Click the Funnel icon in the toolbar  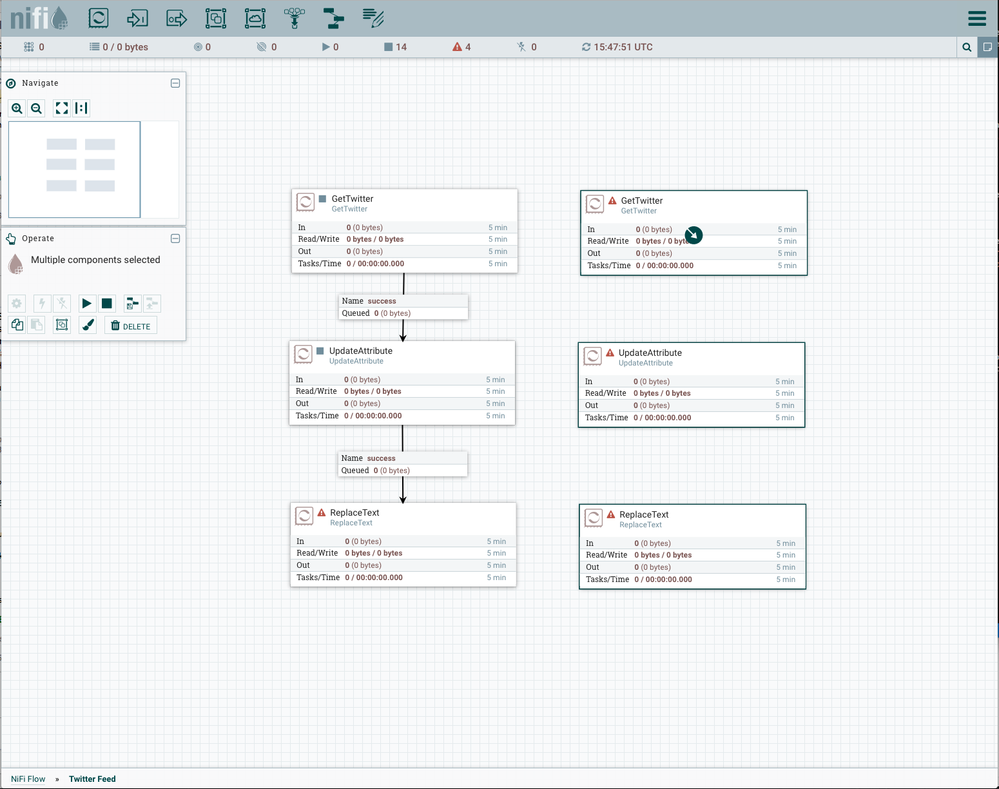[x=295, y=17]
